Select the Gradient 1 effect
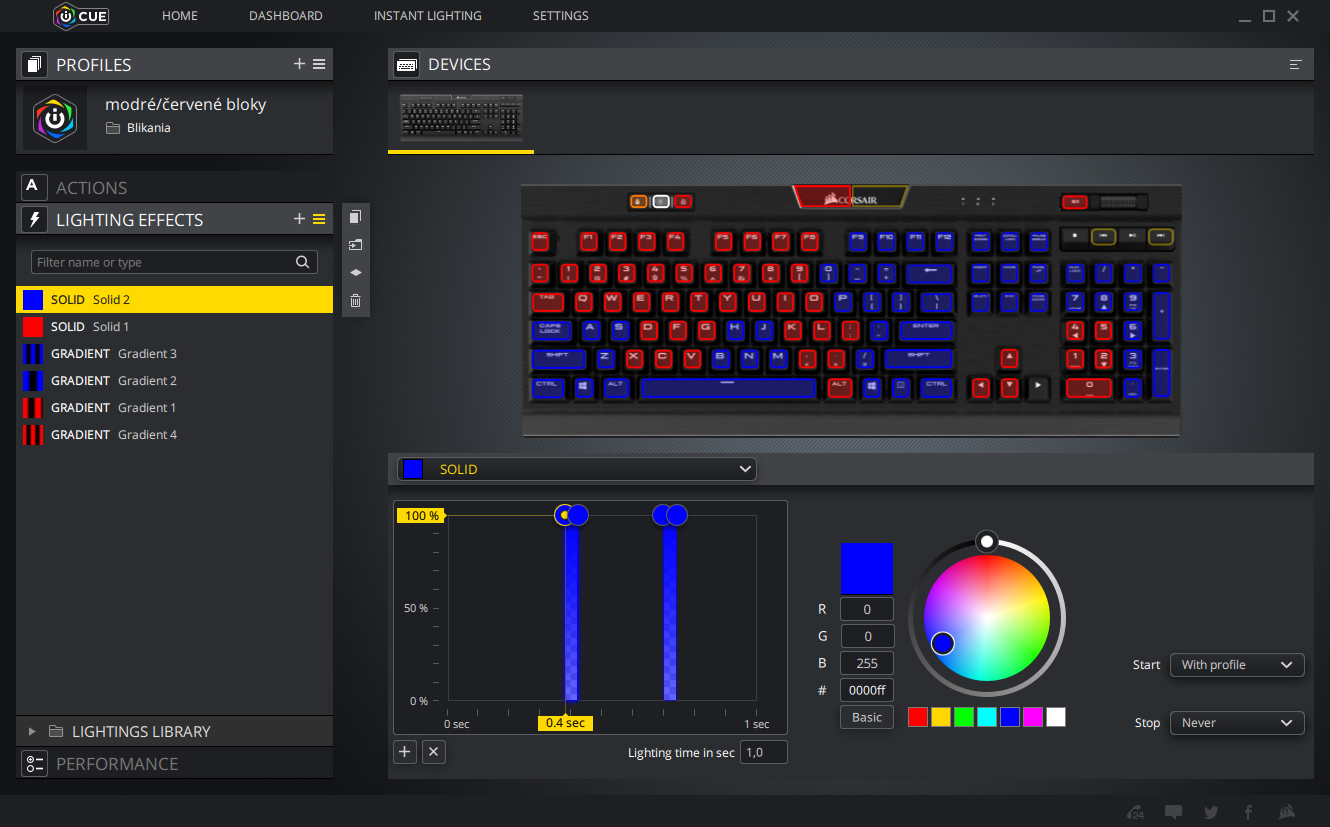Image resolution: width=1330 pixels, height=827 pixels. [175, 408]
